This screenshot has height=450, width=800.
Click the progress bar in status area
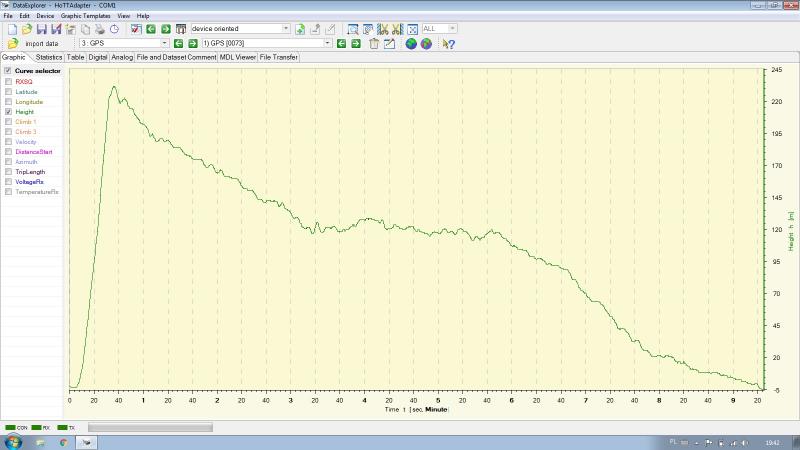tap(150, 427)
